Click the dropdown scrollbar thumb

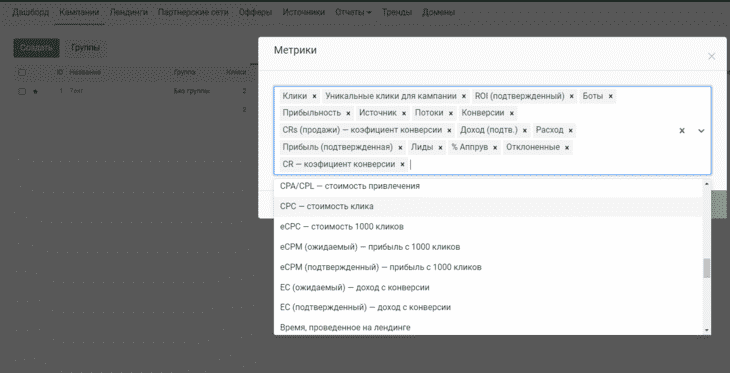pyautogui.click(x=707, y=268)
